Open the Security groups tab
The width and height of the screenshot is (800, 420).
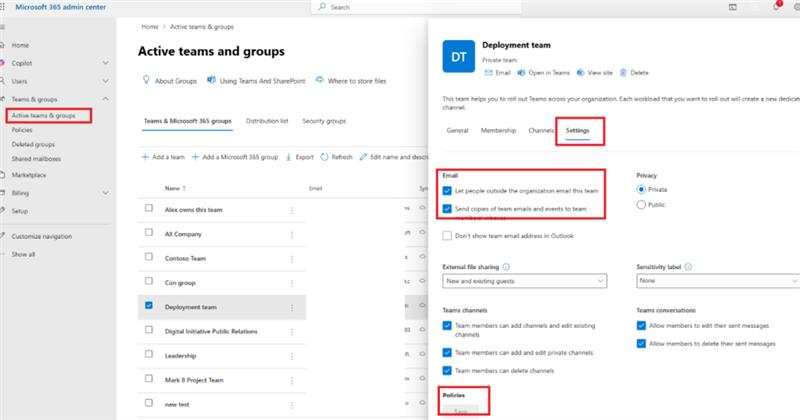[324, 121]
